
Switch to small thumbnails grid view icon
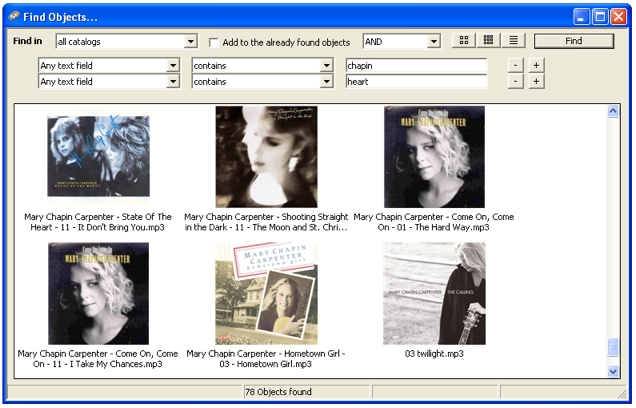click(x=489, y=40)
